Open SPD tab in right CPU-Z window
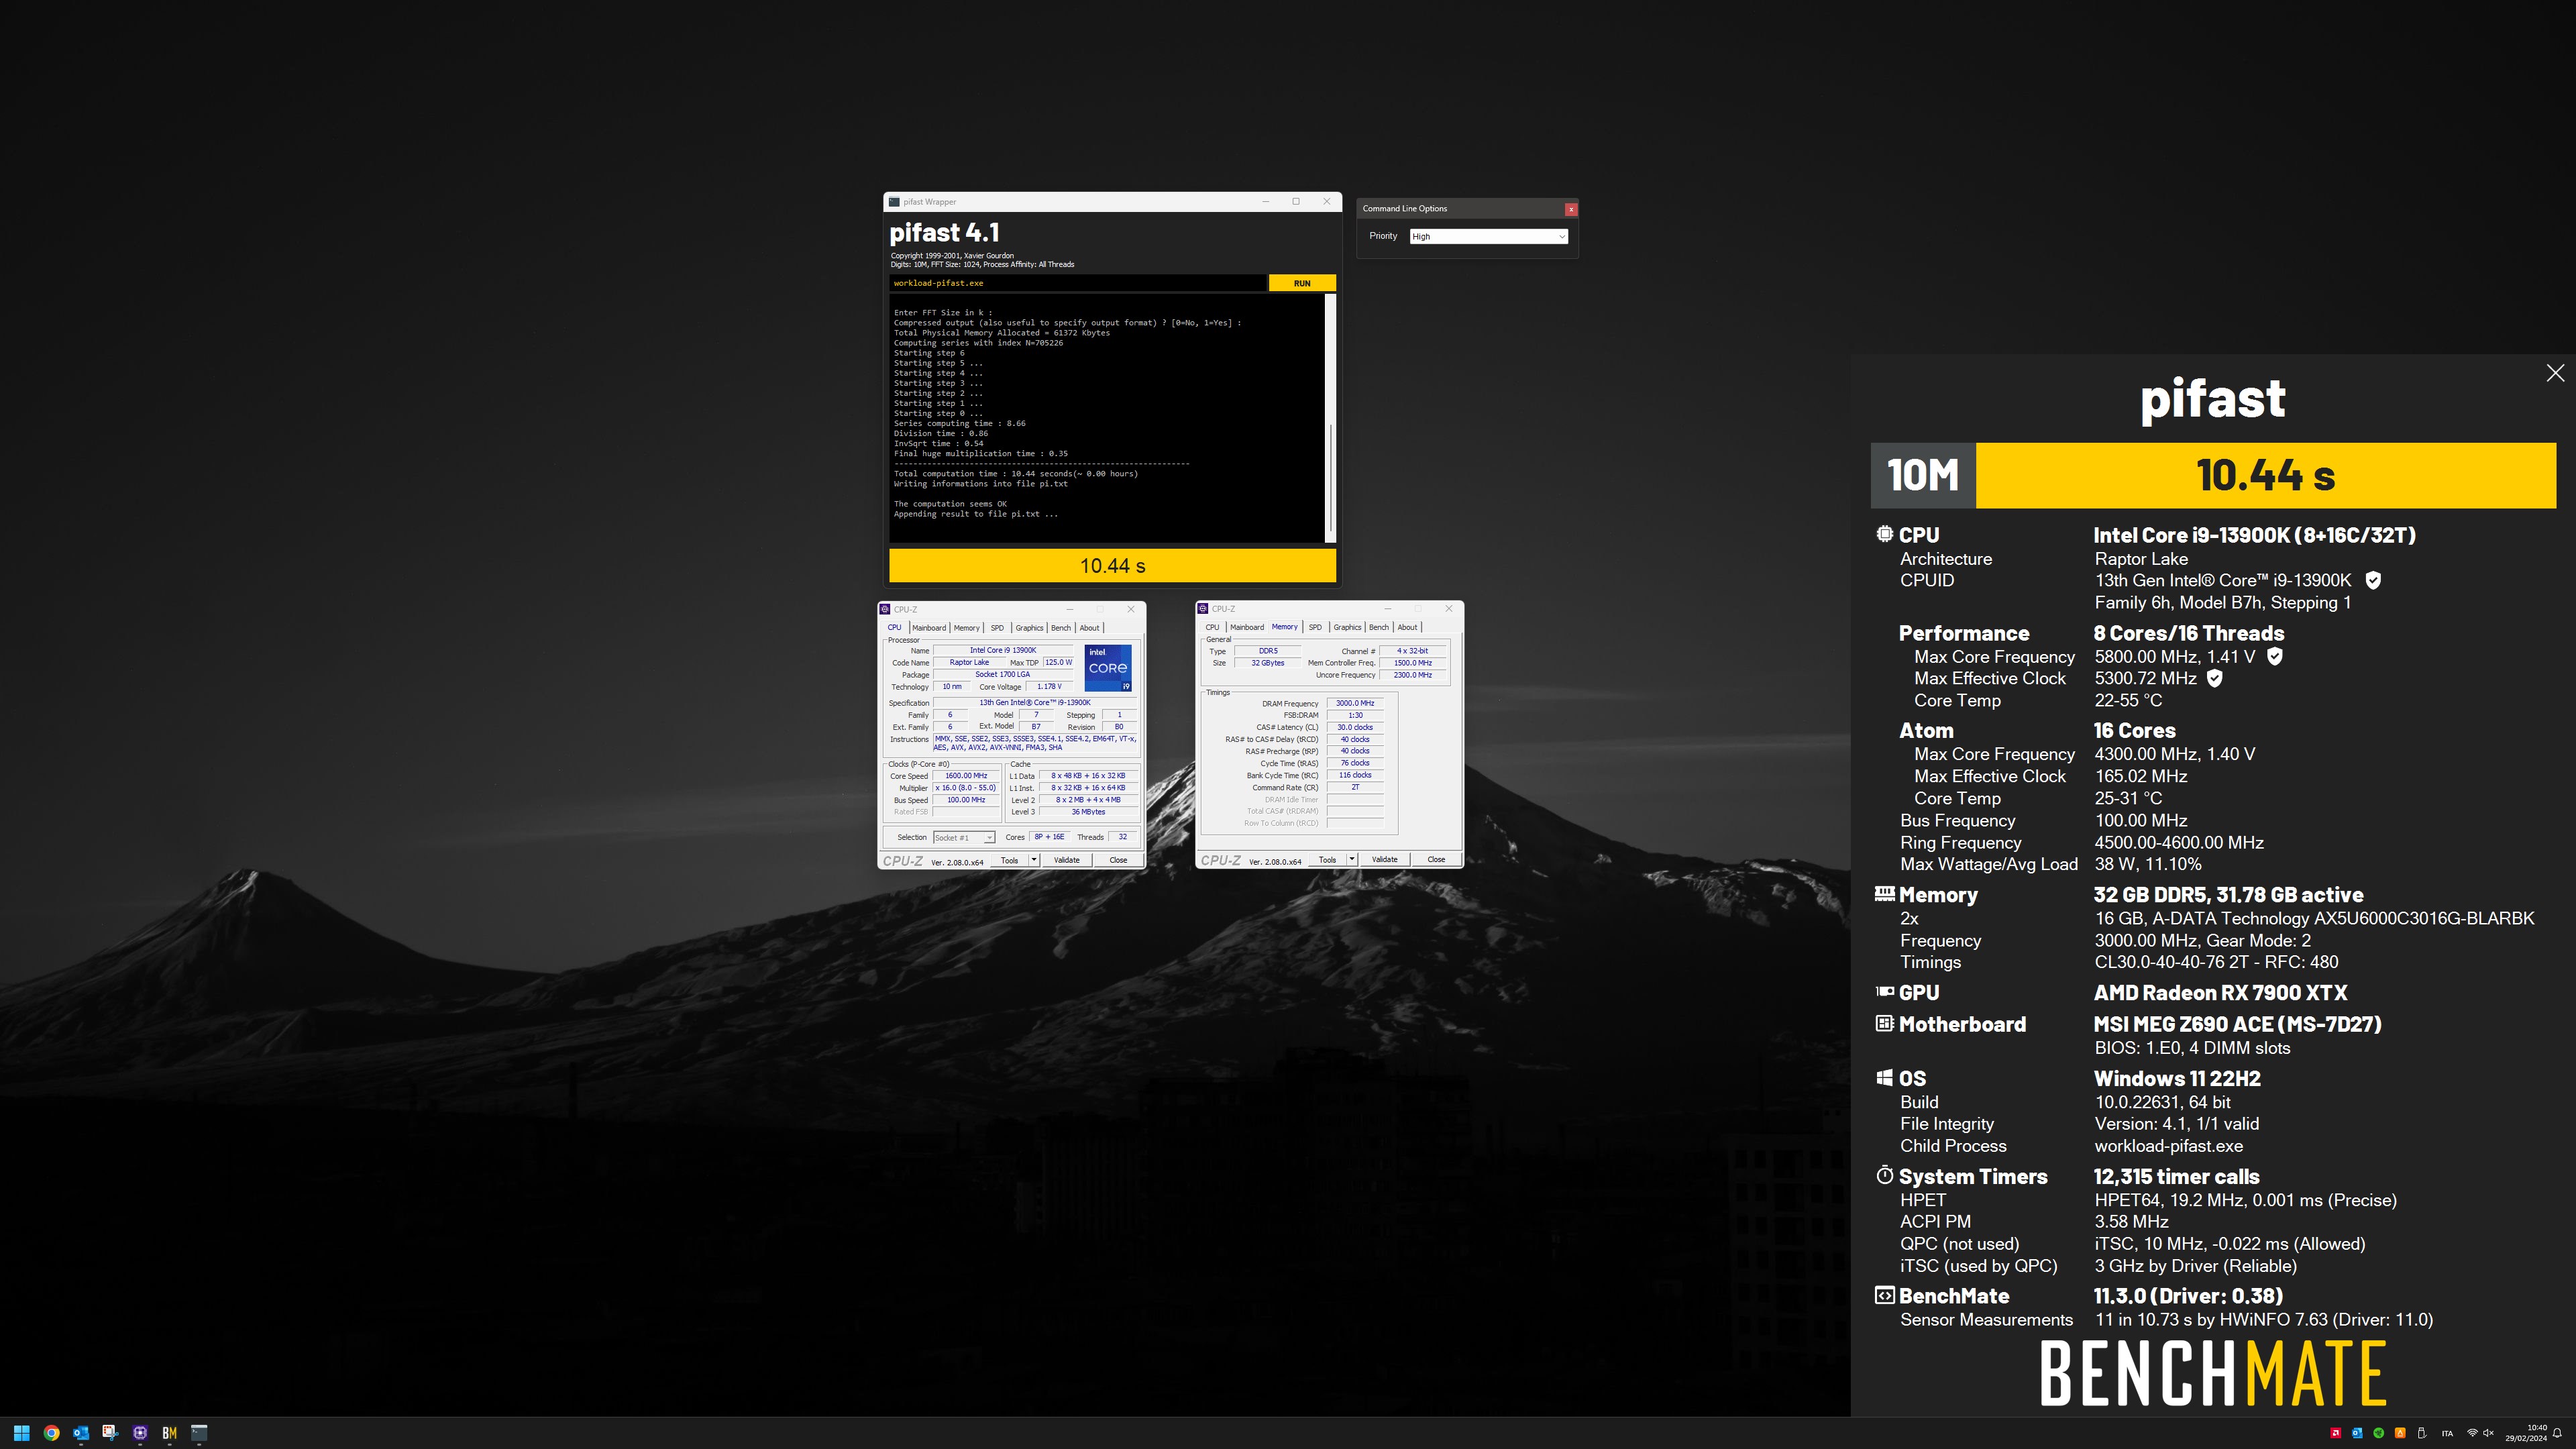 [1315, 627]
